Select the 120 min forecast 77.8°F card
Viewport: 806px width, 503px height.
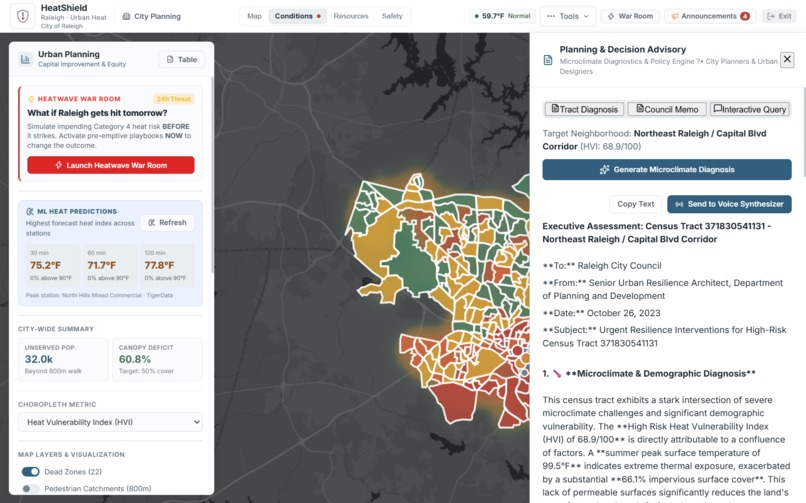(168, 265)
